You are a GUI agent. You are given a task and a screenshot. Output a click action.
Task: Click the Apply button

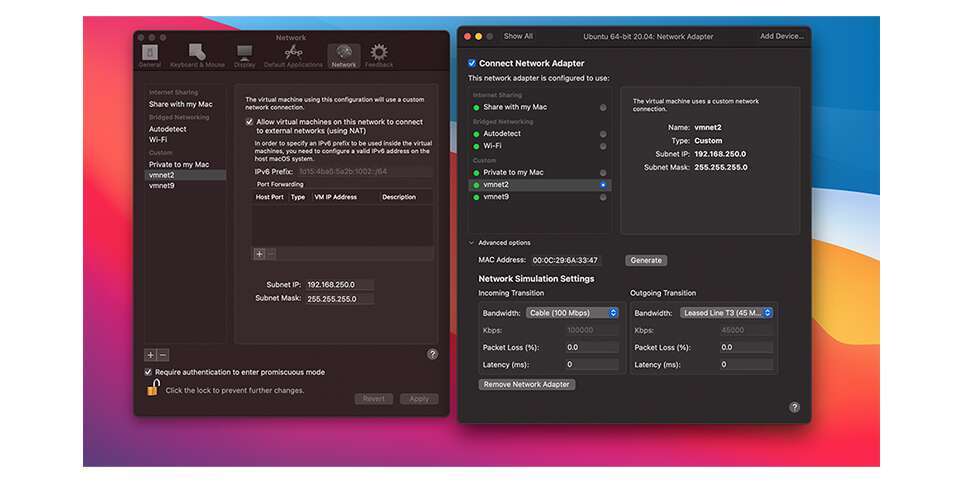419,399
